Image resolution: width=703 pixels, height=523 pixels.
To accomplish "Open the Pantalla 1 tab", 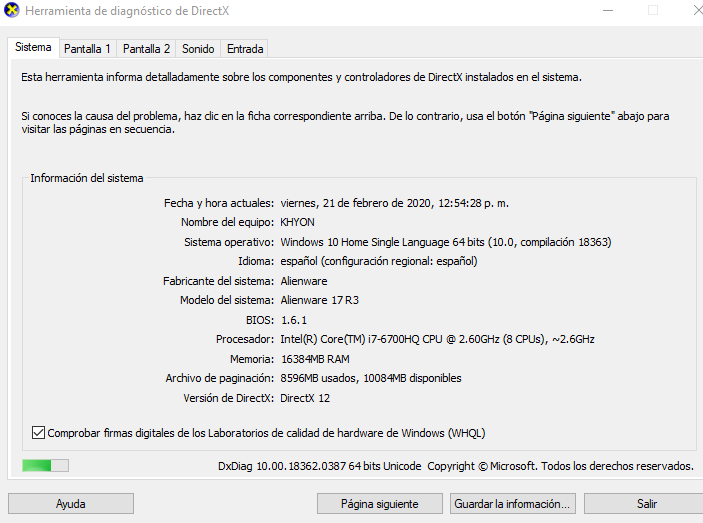I will [x=87, y=49].
